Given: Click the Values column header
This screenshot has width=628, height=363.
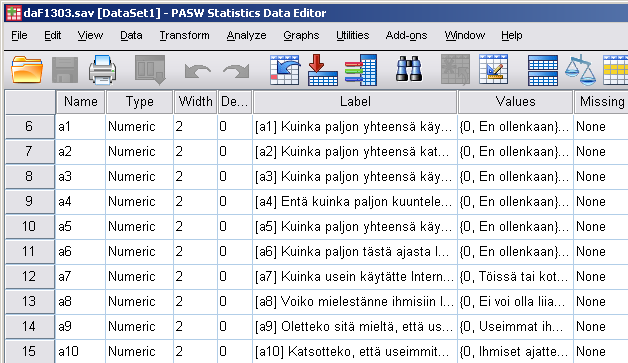Looking at the screenshot, I should [x=515, y=102].
